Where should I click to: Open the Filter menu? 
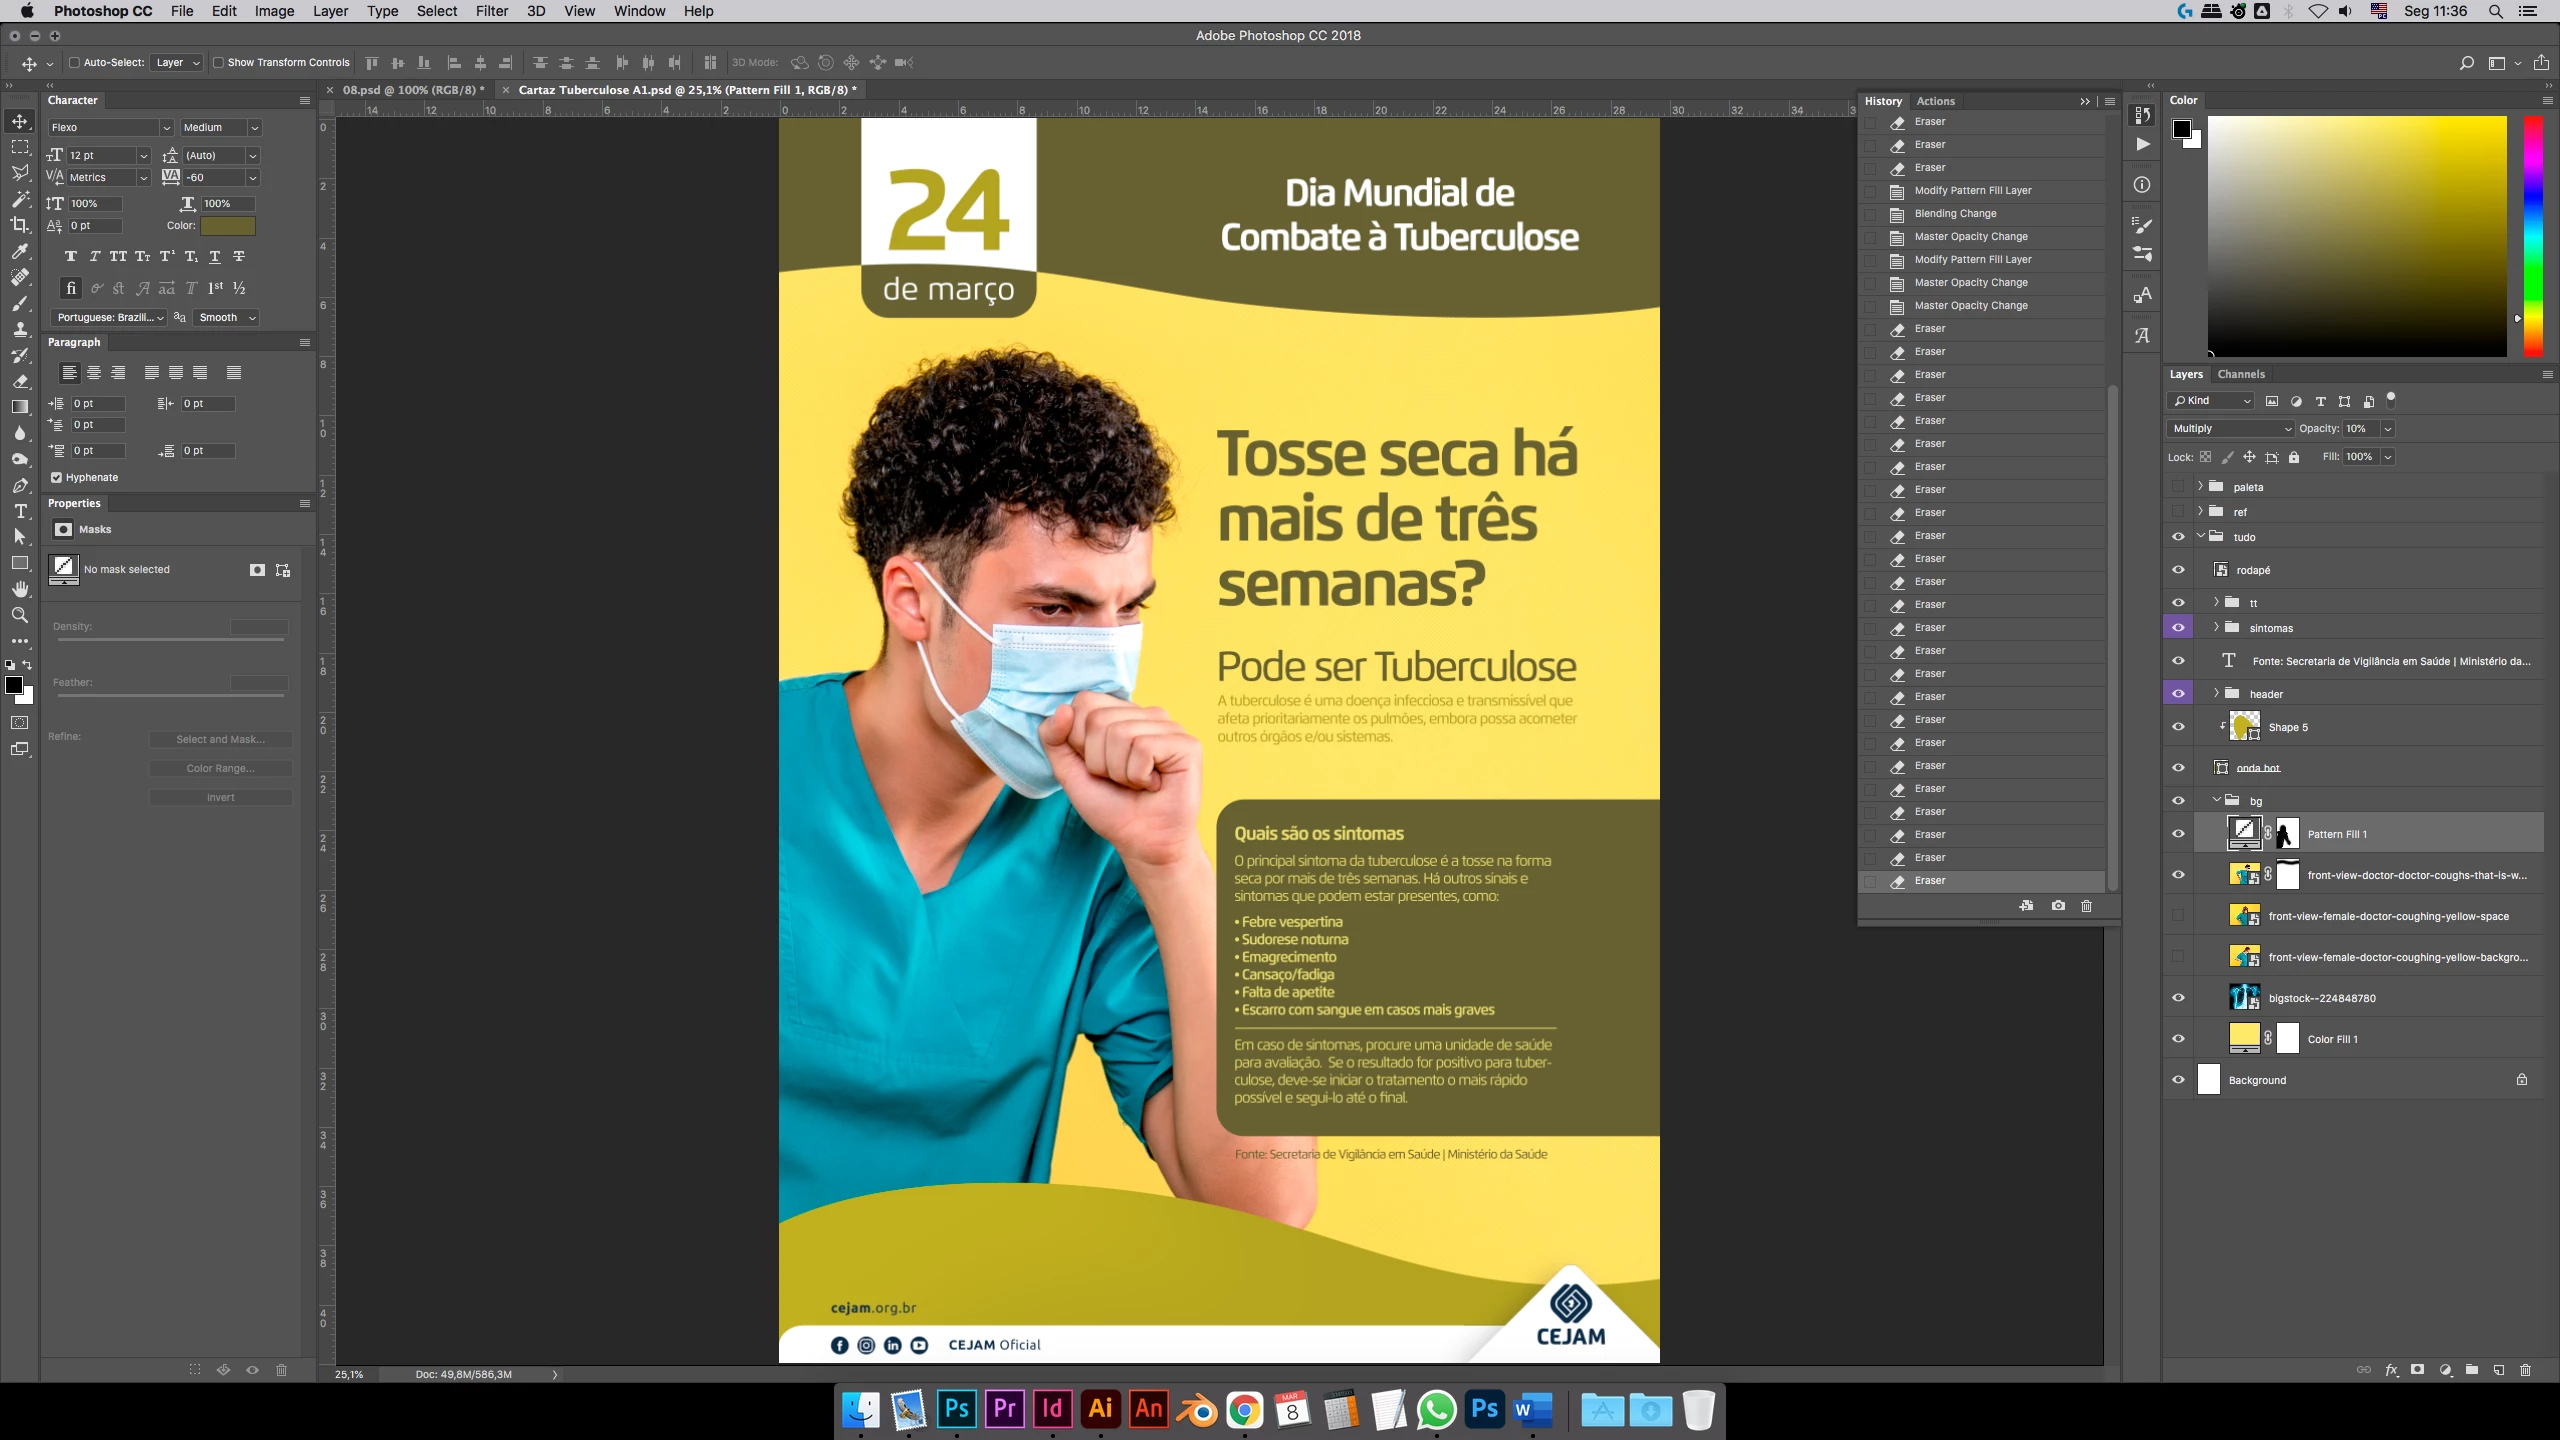491,11
